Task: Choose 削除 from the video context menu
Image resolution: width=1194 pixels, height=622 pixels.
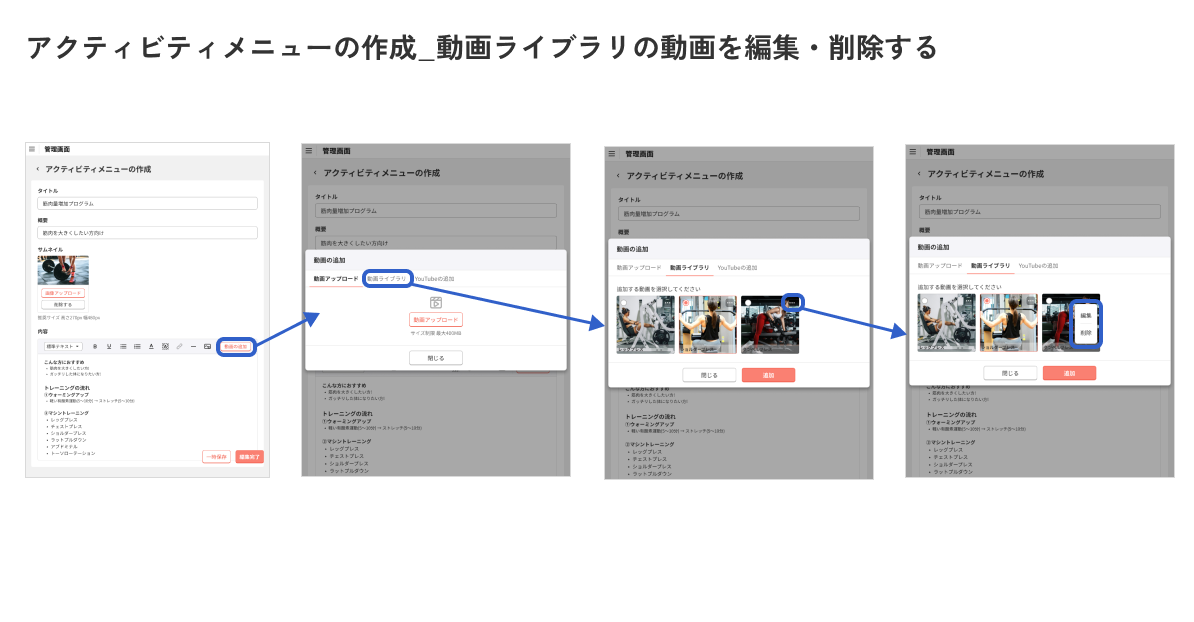Action: click(x=1085, y=332)
